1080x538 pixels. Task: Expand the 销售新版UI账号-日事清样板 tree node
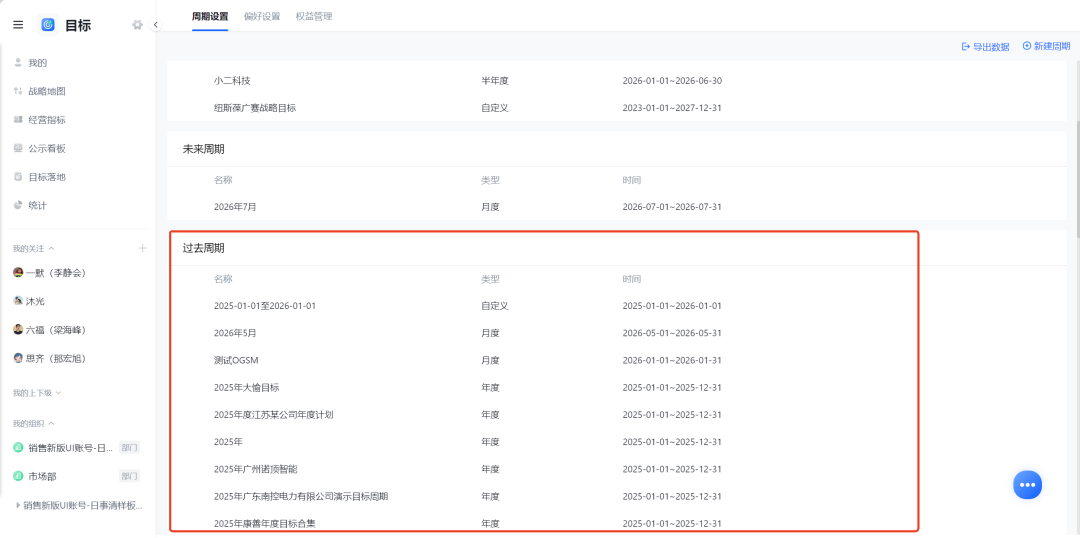pyautogui.click(x=18, y=506)
